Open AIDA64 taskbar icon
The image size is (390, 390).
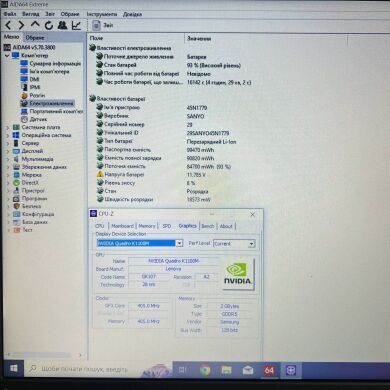coord(269,370)
